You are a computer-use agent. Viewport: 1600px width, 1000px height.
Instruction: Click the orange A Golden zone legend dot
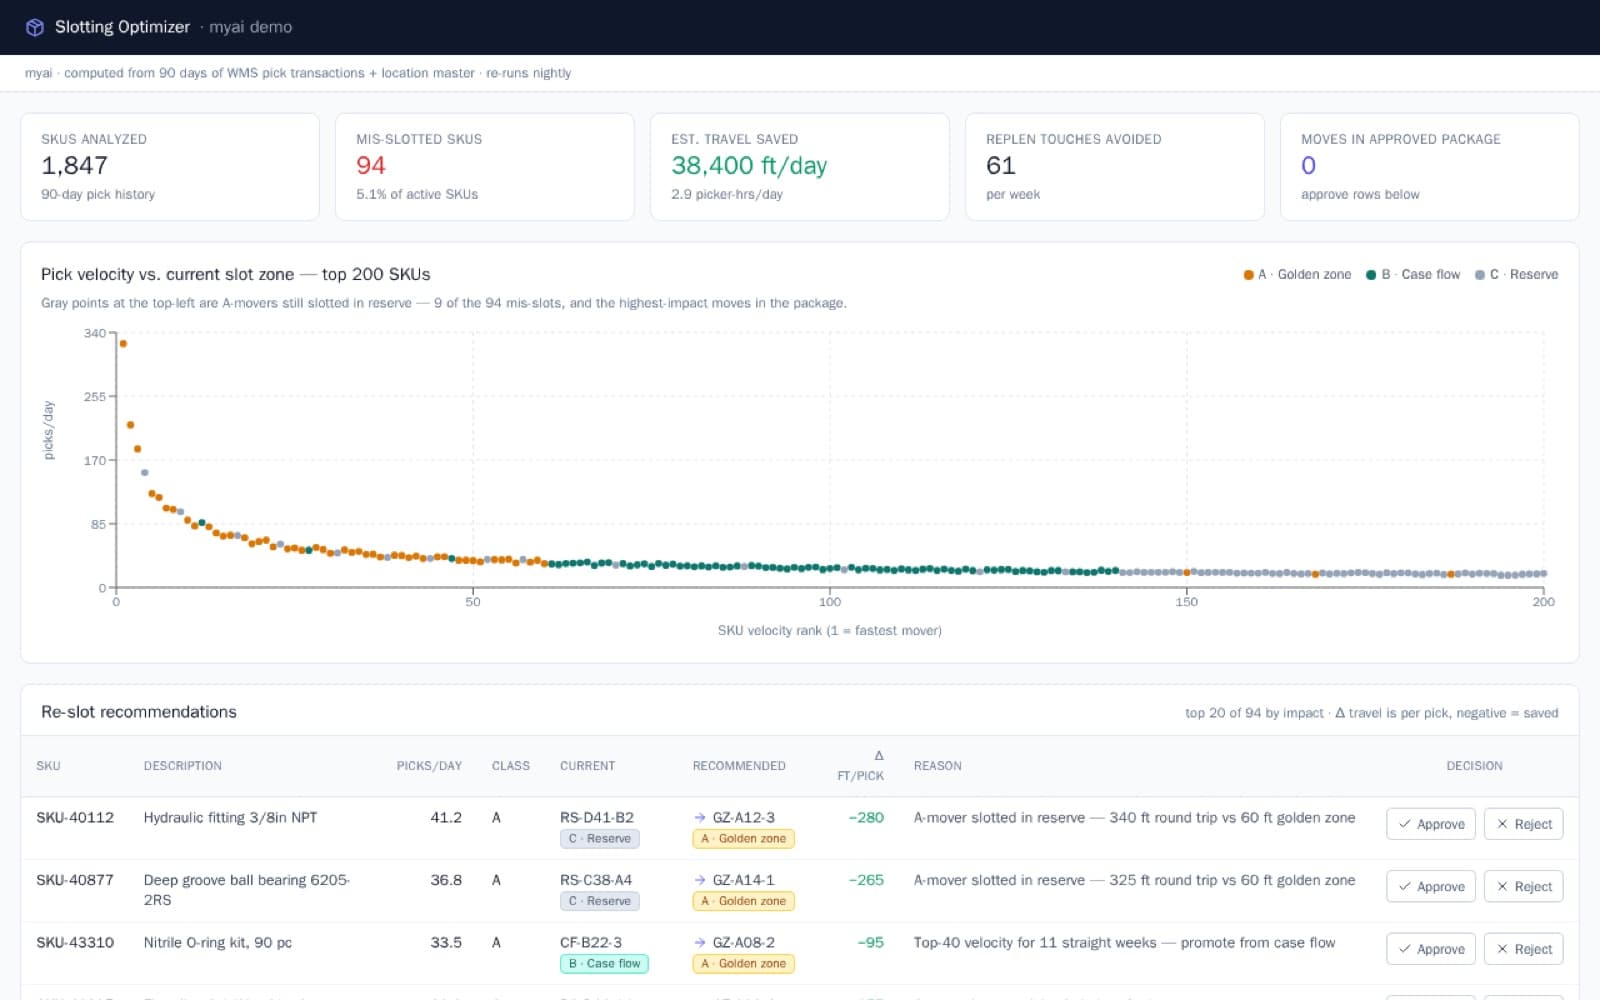1248,275
